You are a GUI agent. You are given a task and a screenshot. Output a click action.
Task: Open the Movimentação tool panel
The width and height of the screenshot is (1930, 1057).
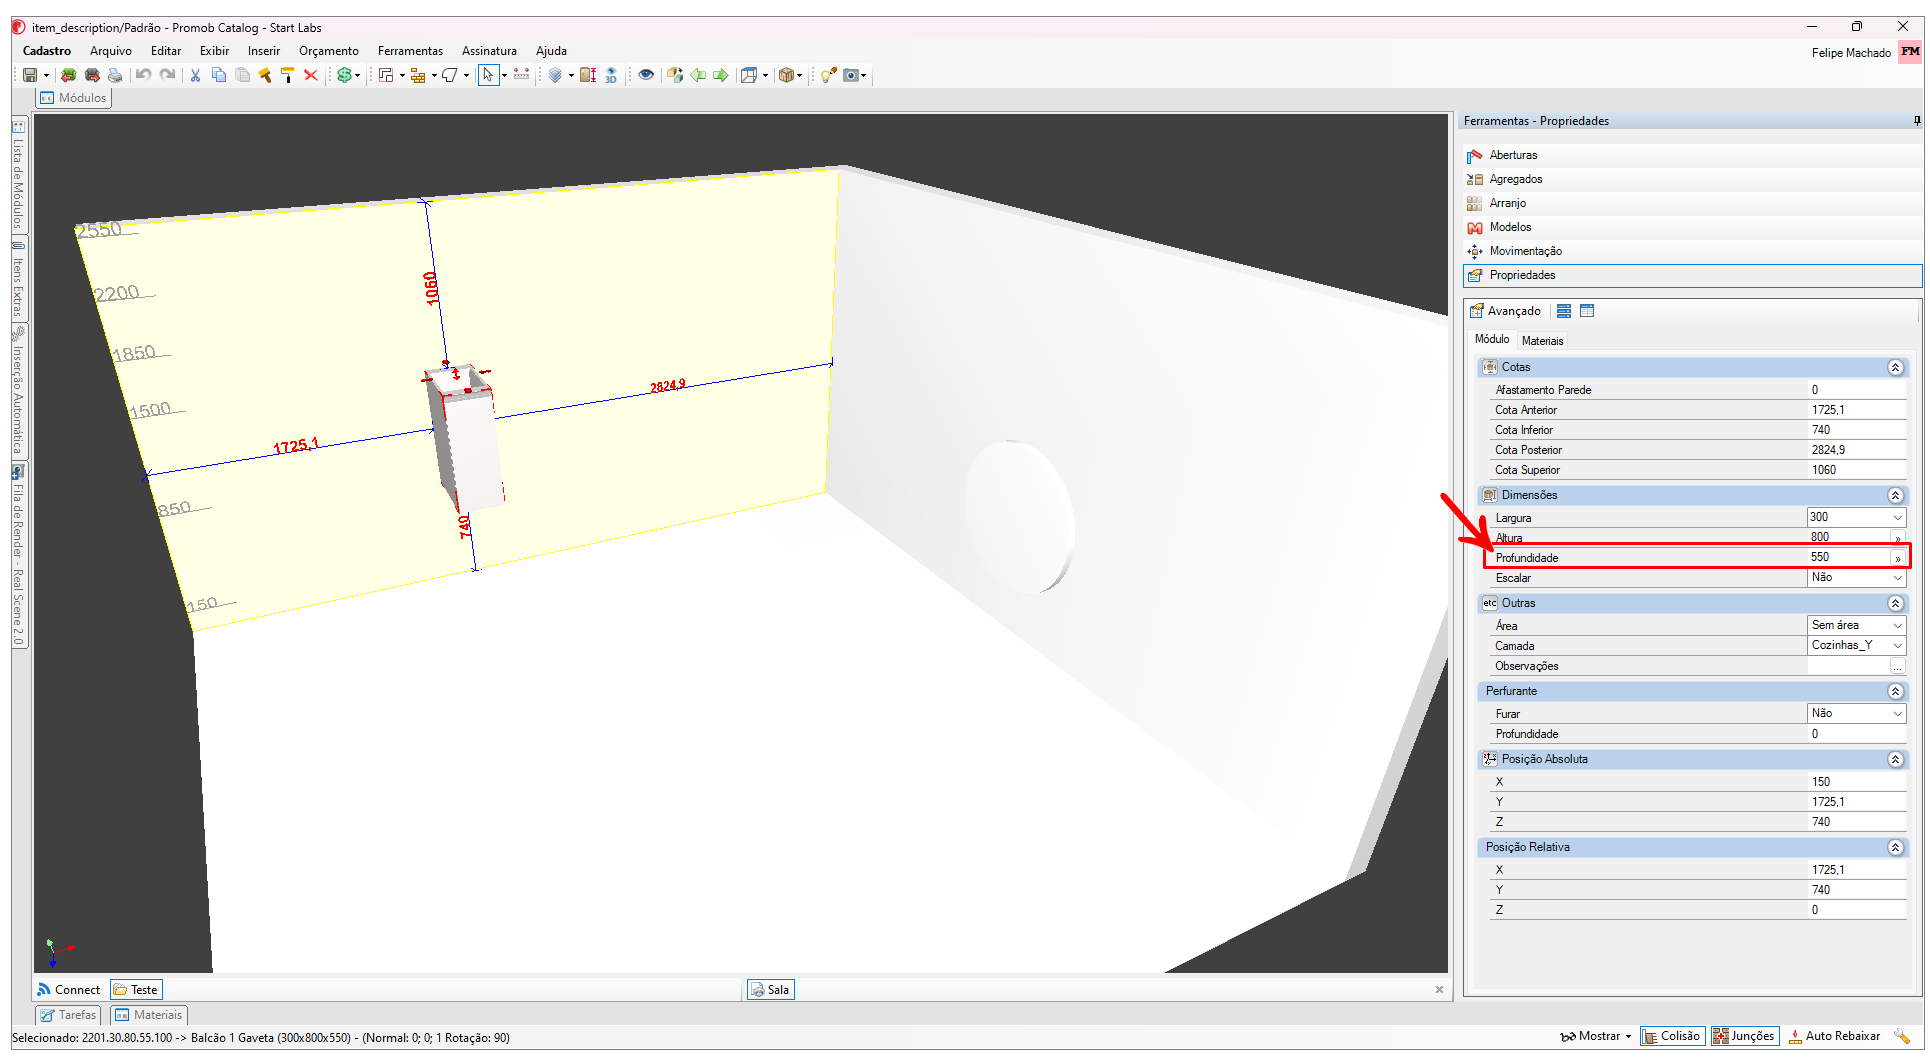click(1525, 251)
